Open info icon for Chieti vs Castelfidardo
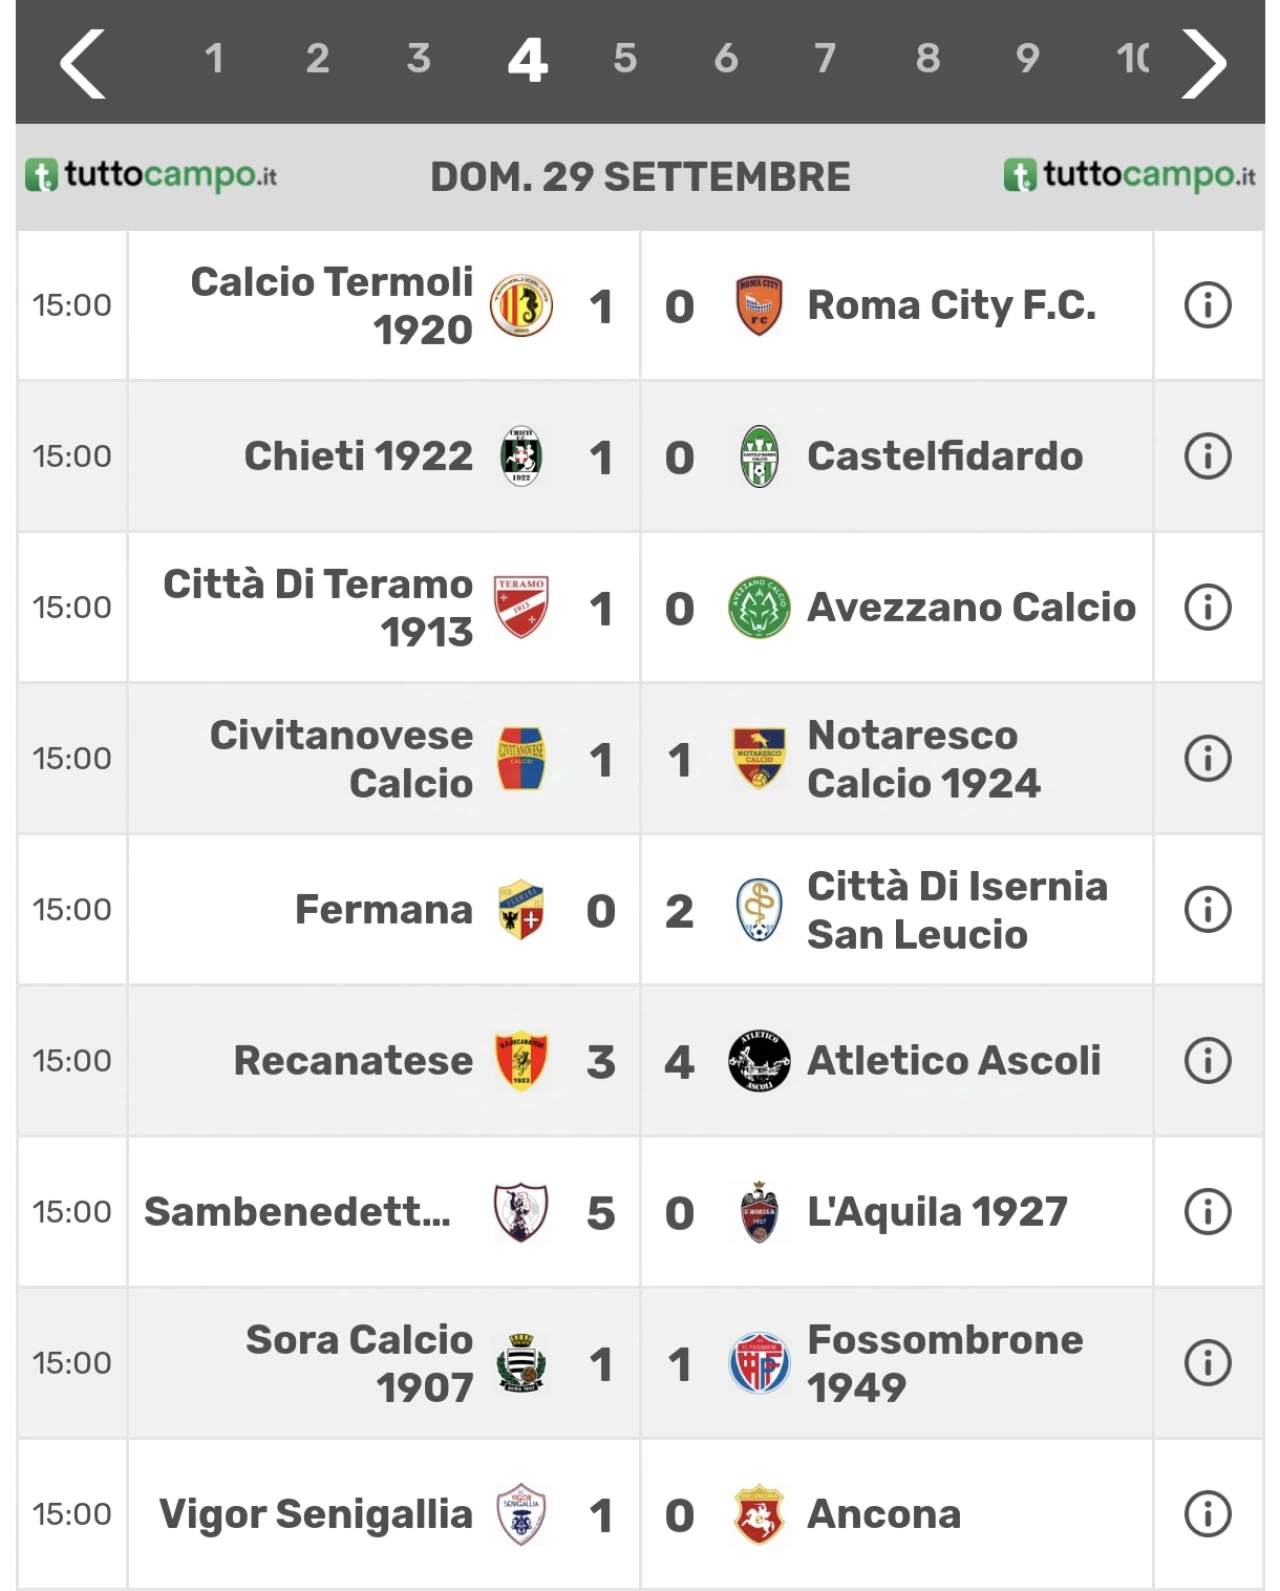1280x1591 pixels. coord(1207,456)
